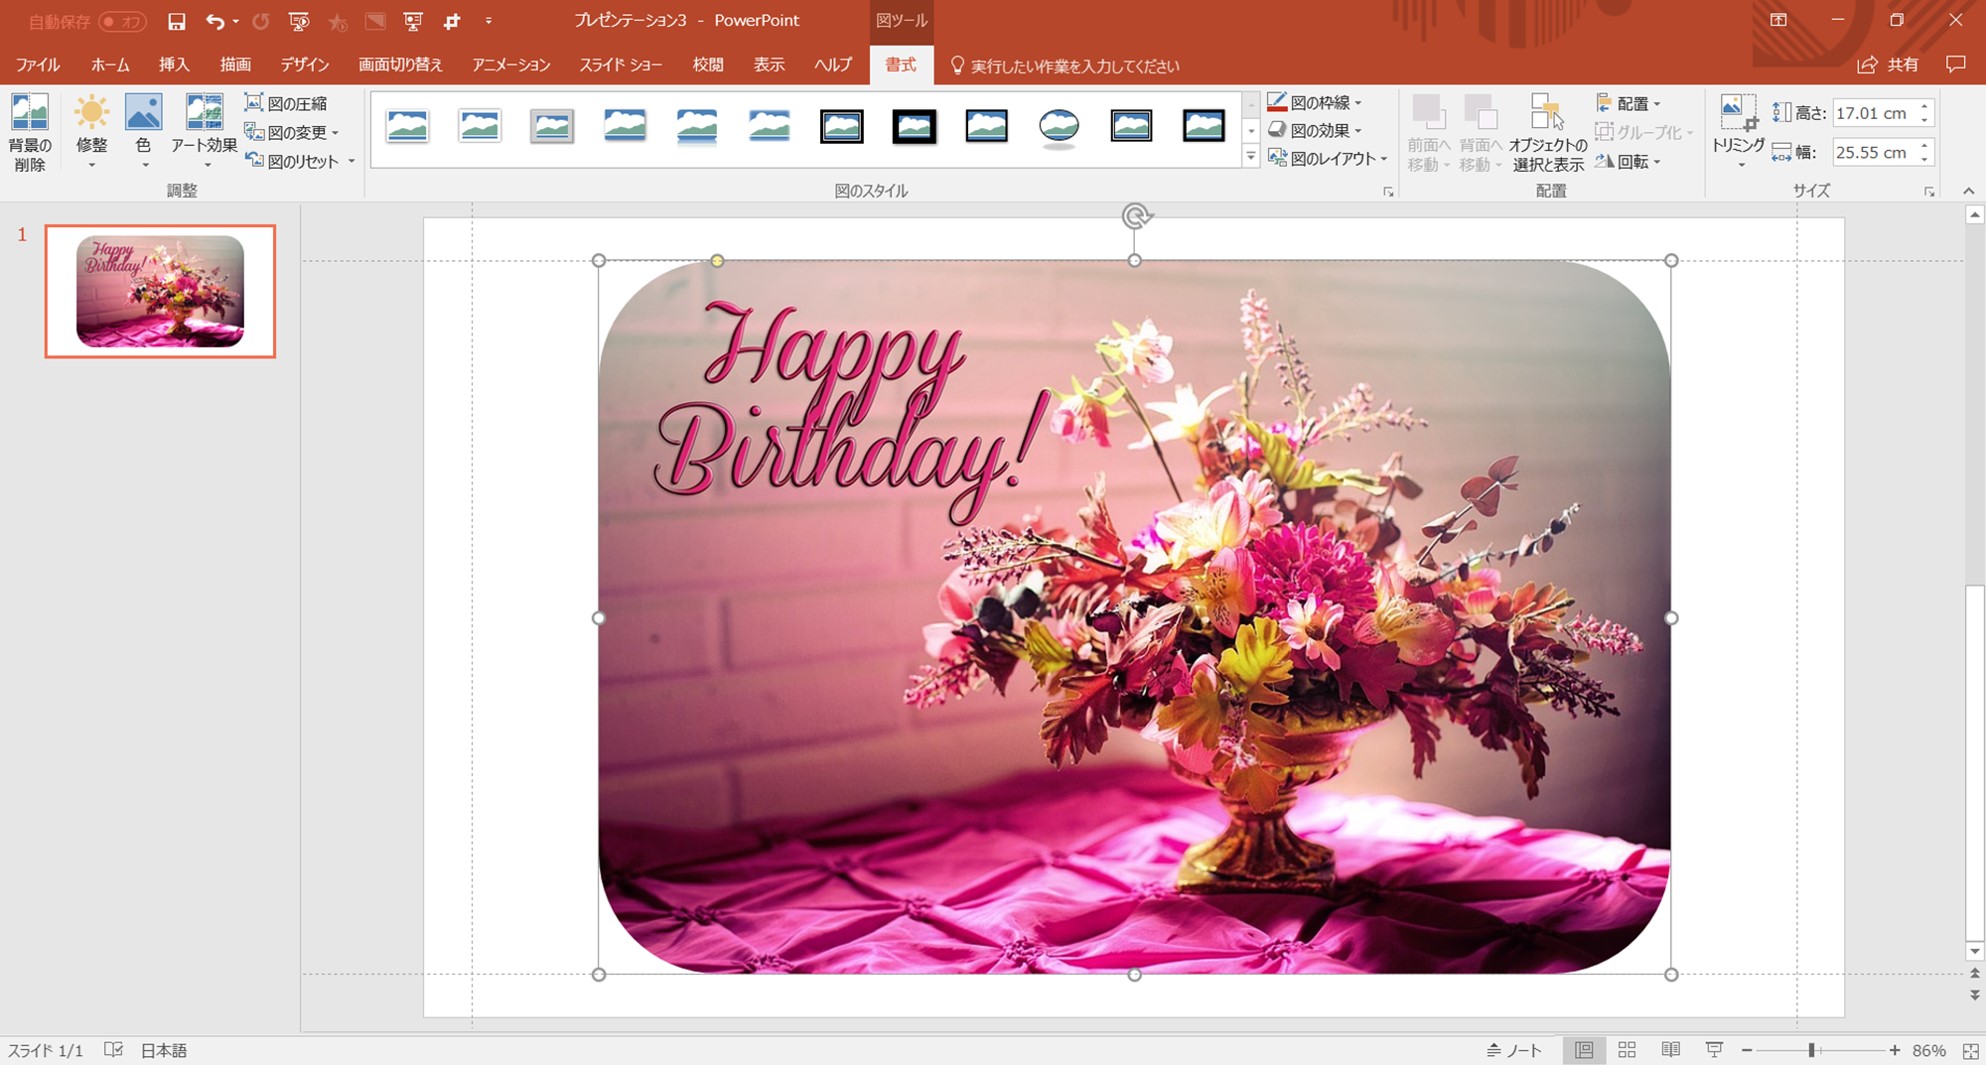Apply the last picture style in gallery row
This screenshot has height=1065, width=1986.
1204,126
